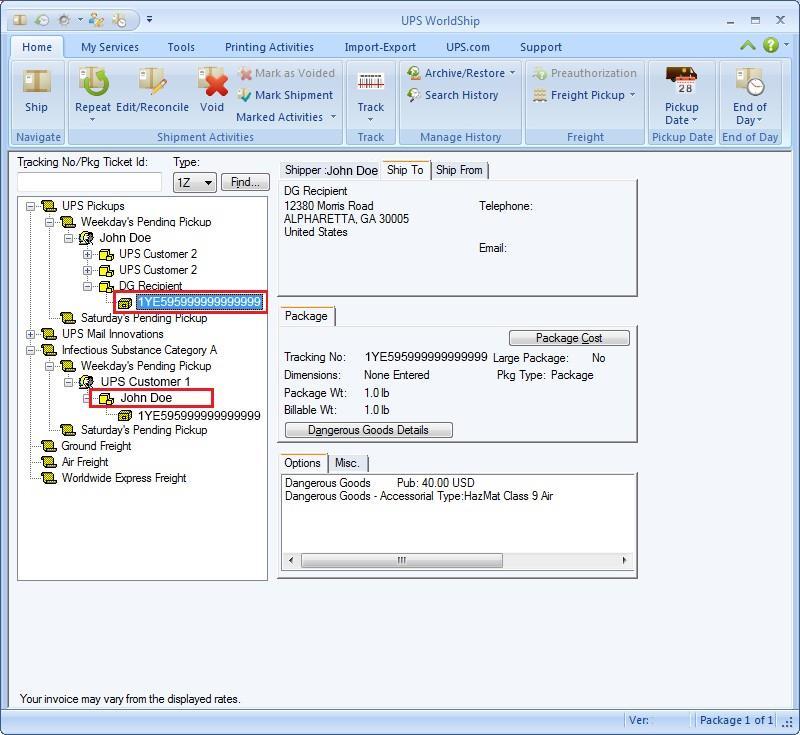
Task: Click the Mark Shipment ribbon item
Action: coord(286,95)
